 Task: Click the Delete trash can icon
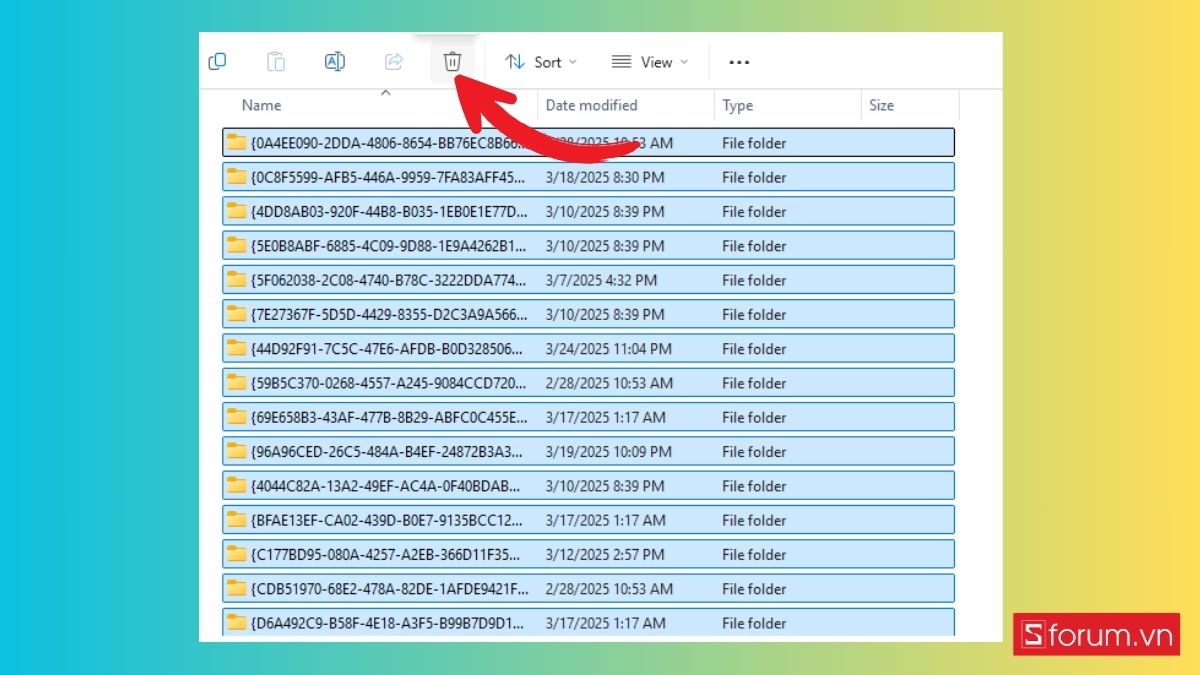pyautogui.click(x=452, y=62)
